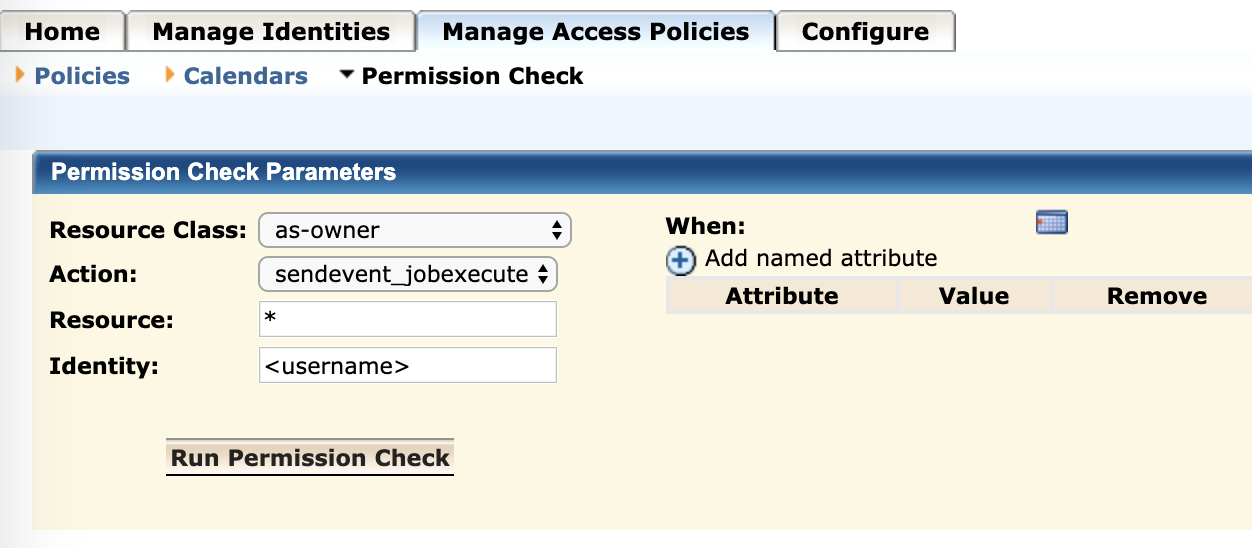The image size is (1252, 548).
Task: Focus the Identity username field
Action: (408, 365)
